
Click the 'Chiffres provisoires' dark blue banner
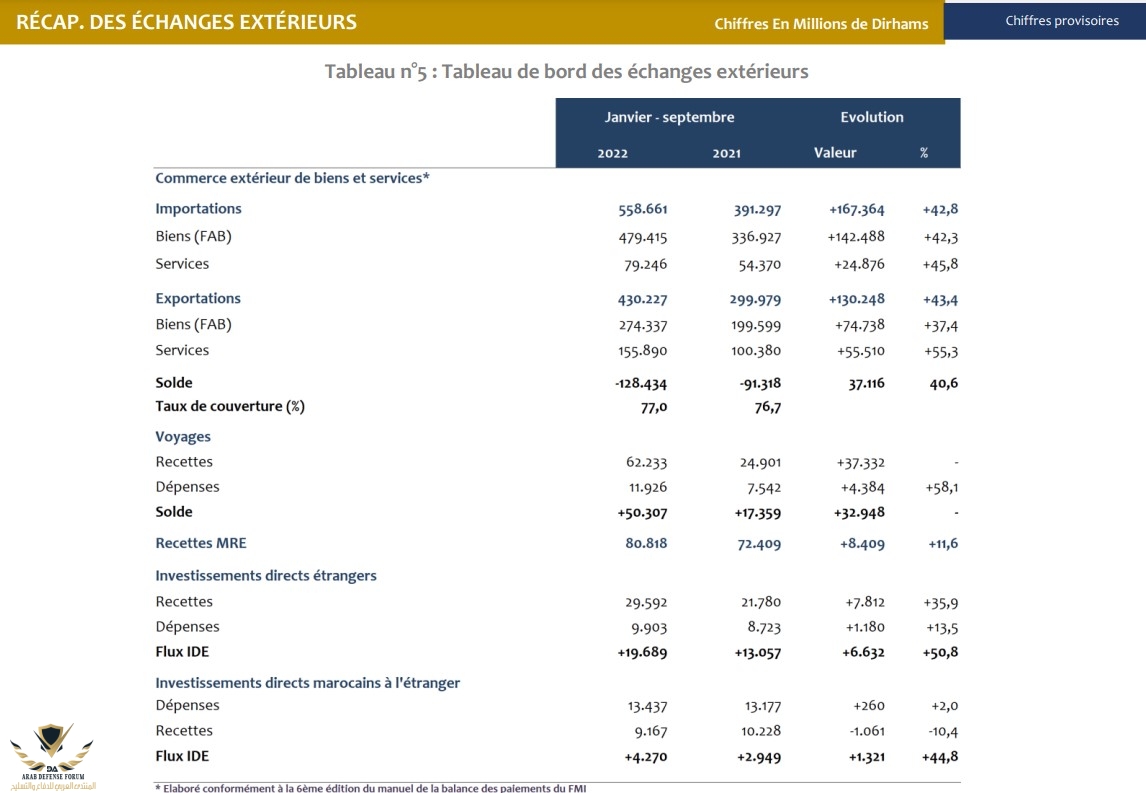(1044, 21)
